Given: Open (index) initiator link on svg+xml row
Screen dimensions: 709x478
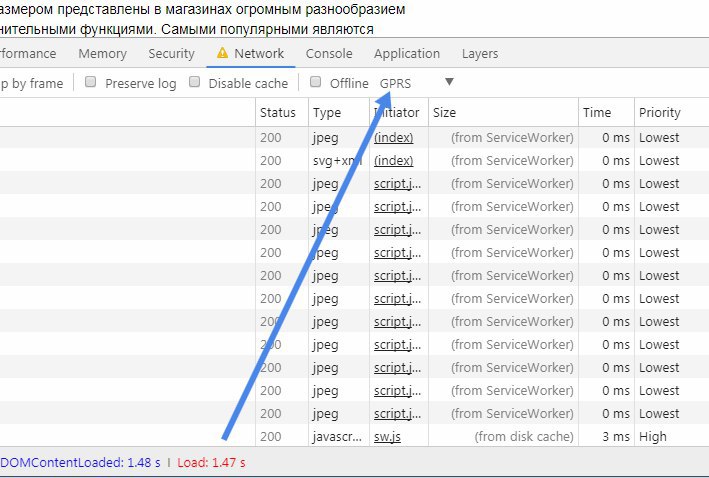Looking at the screenshot, I should click(393, 161).
